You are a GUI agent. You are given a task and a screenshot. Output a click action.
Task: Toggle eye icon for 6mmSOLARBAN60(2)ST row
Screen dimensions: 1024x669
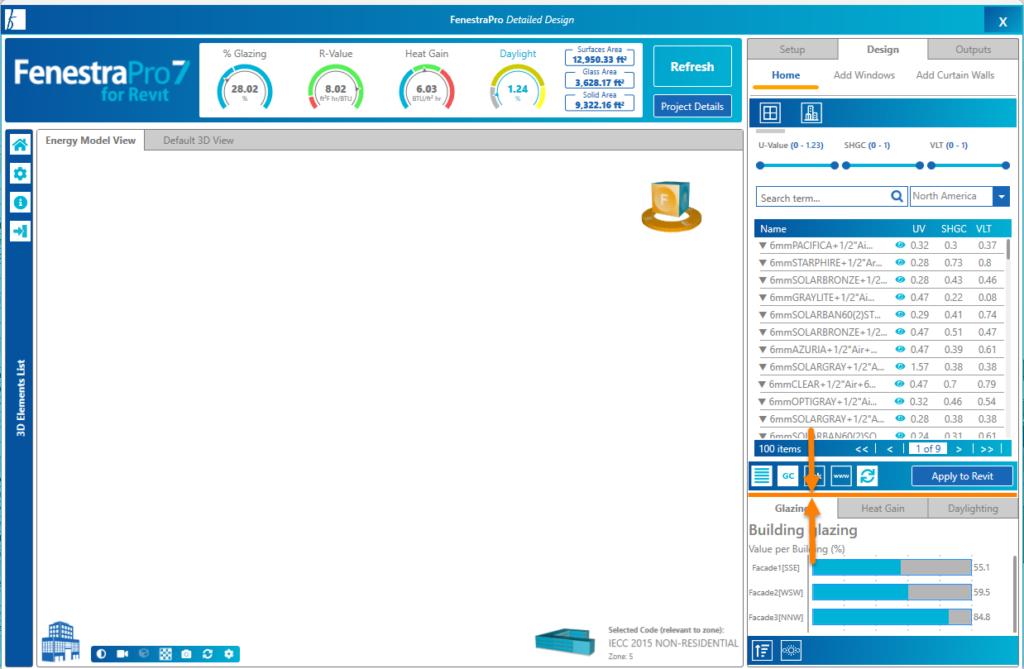click(900, 314)
